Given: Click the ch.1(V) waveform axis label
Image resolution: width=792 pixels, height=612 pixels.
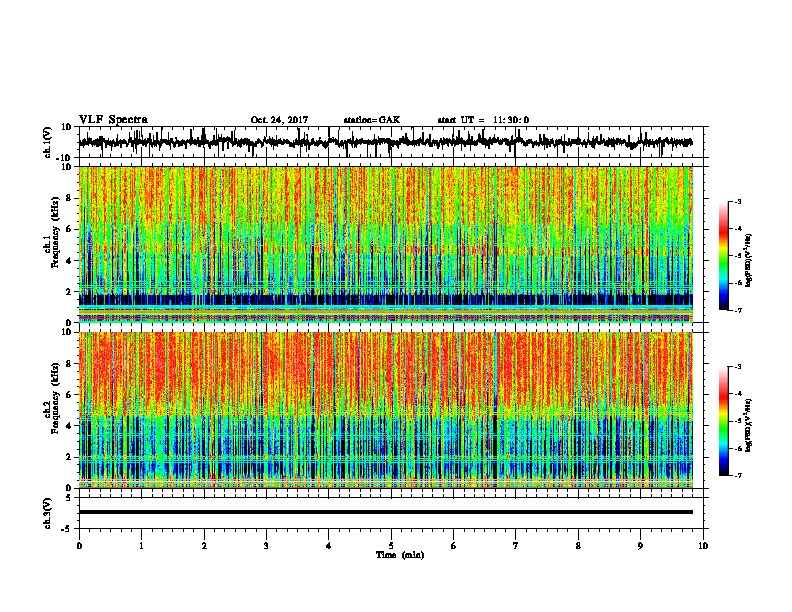Looking at the screenshot, I should click(48, 142).
